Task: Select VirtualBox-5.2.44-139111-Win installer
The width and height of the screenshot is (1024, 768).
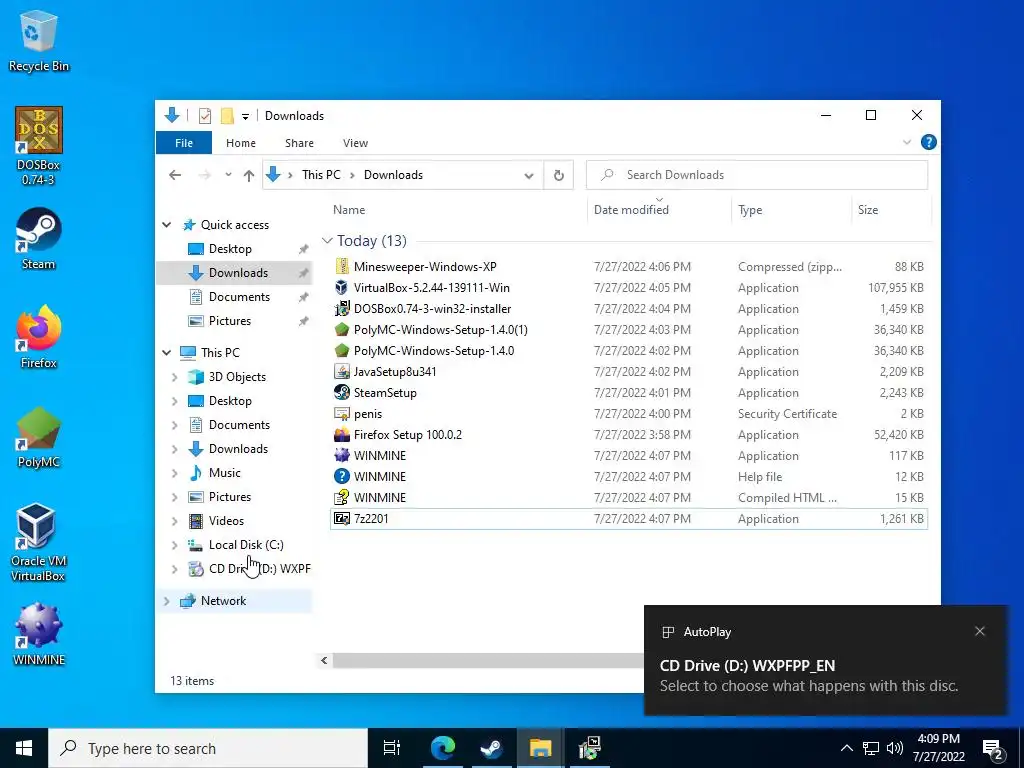Action: (629, 287)
